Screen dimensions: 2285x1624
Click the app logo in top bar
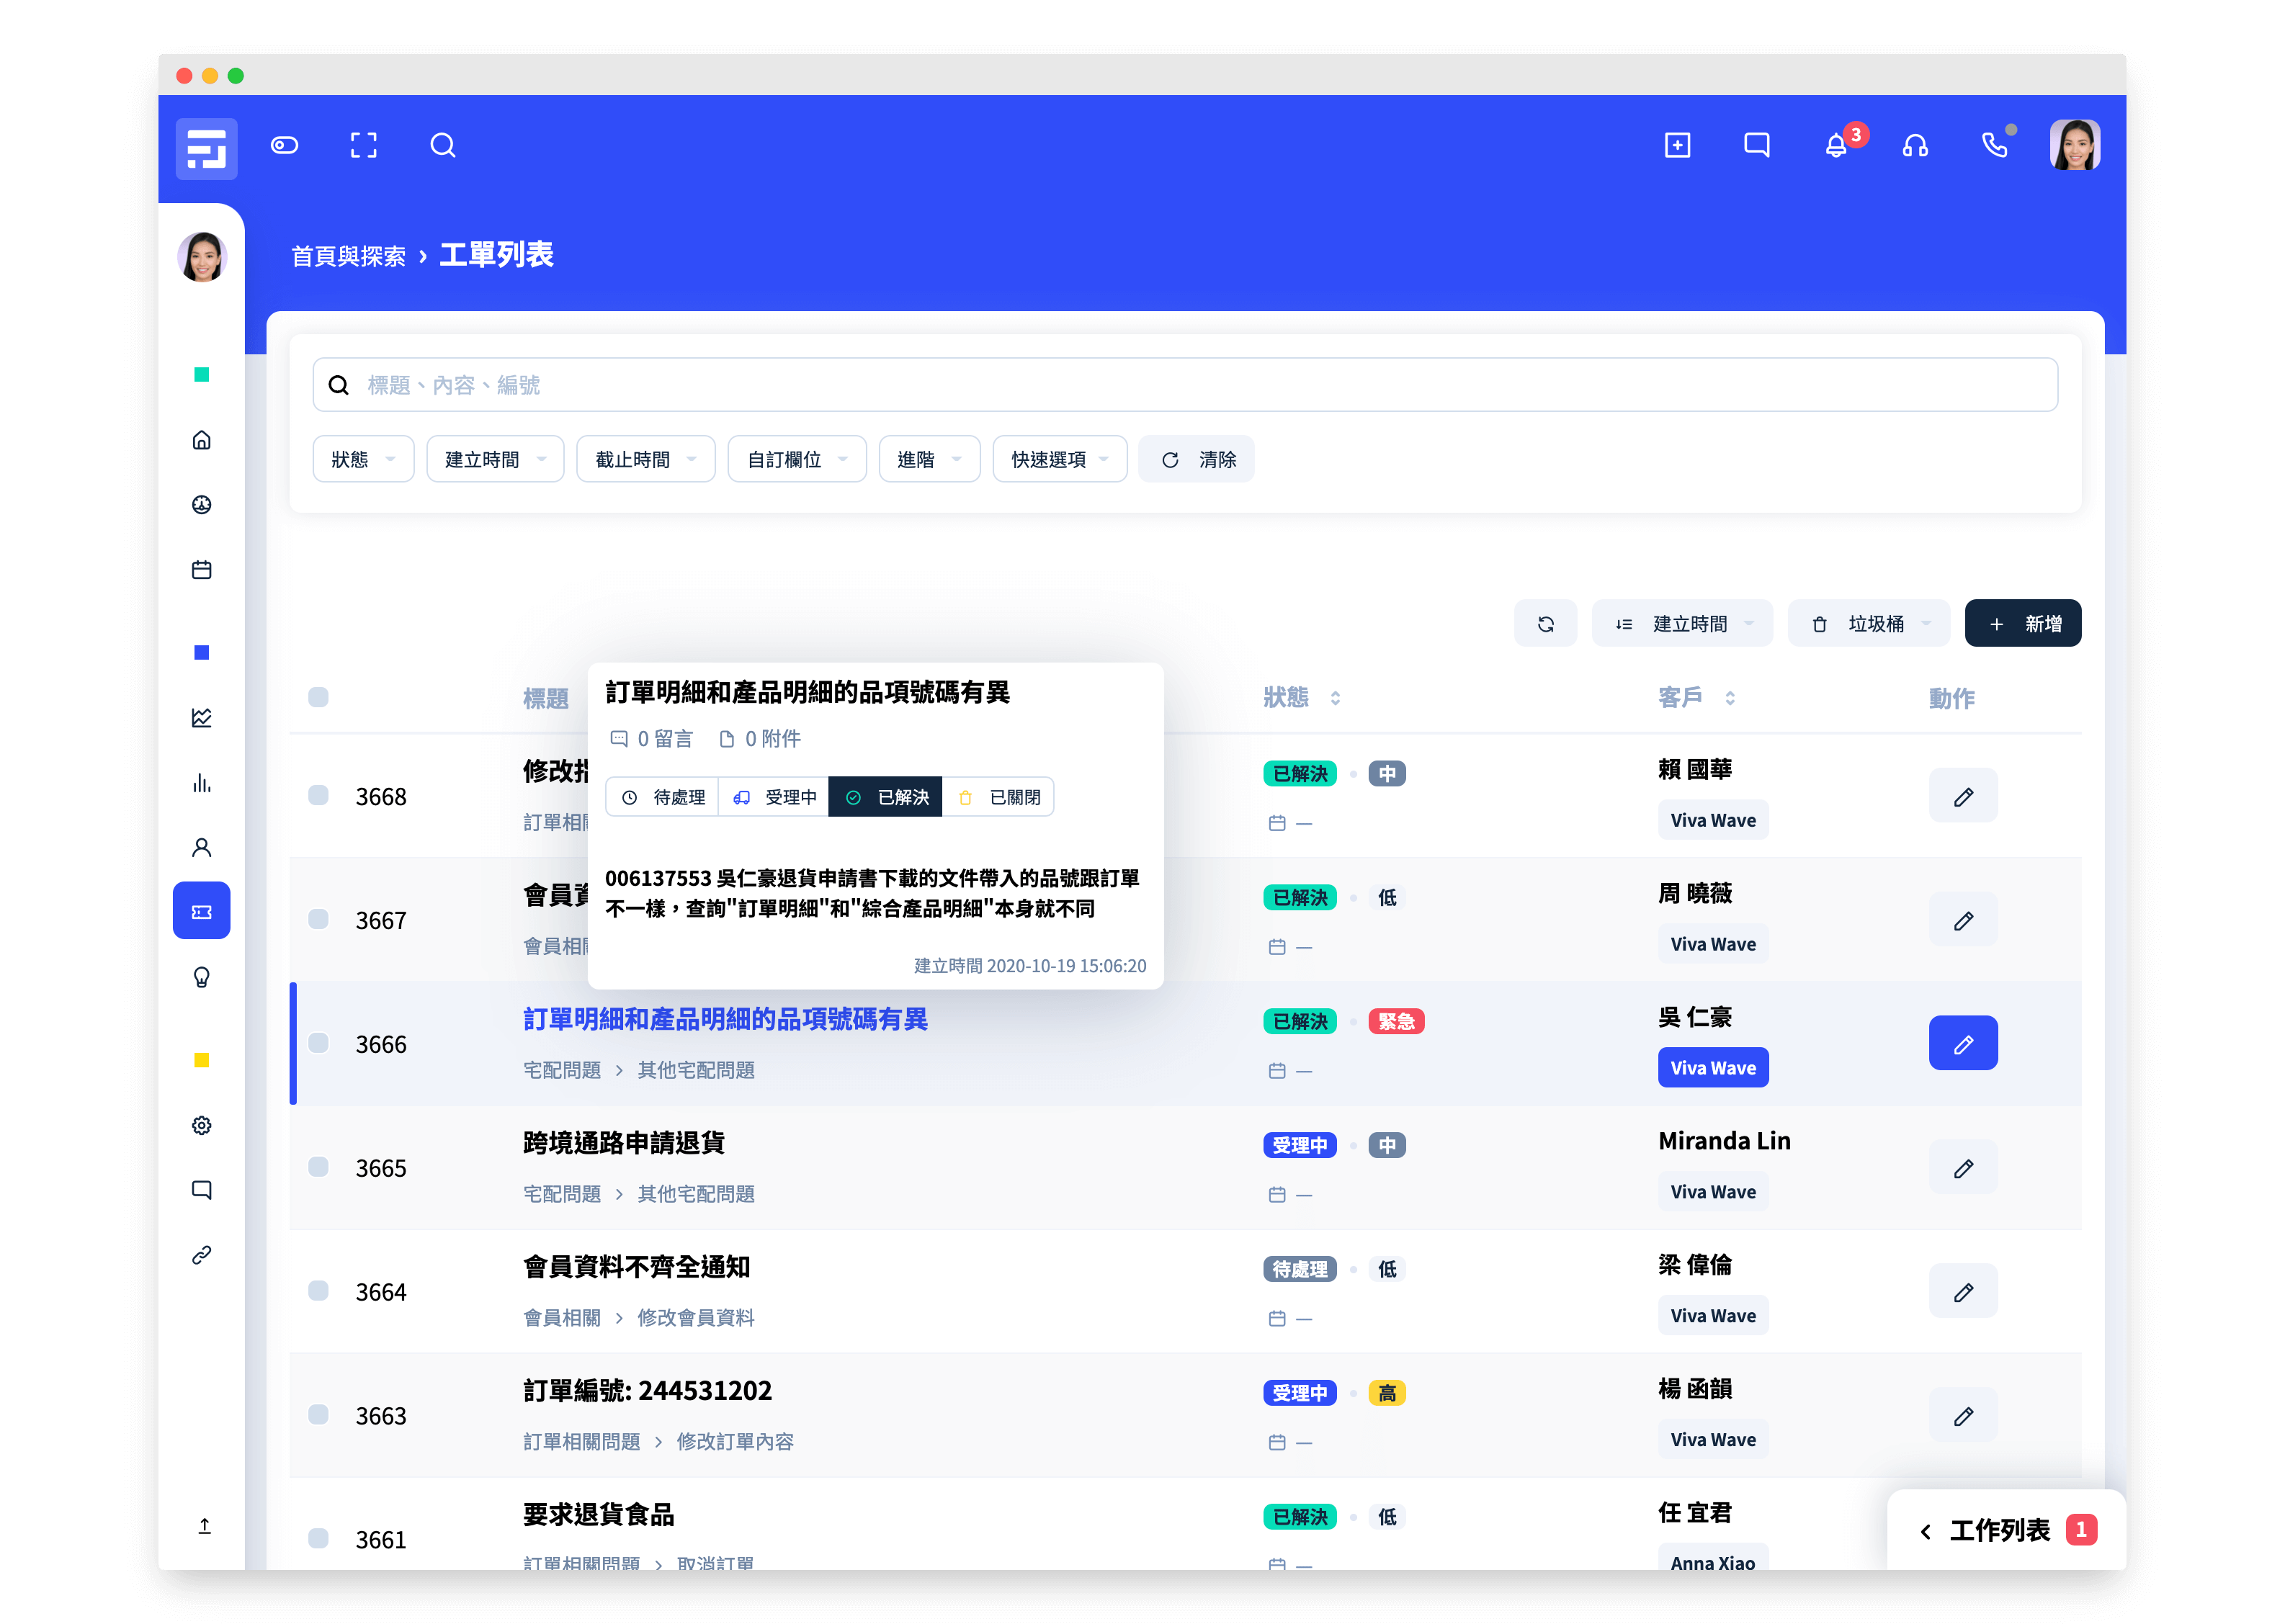[x=206, y=148]
